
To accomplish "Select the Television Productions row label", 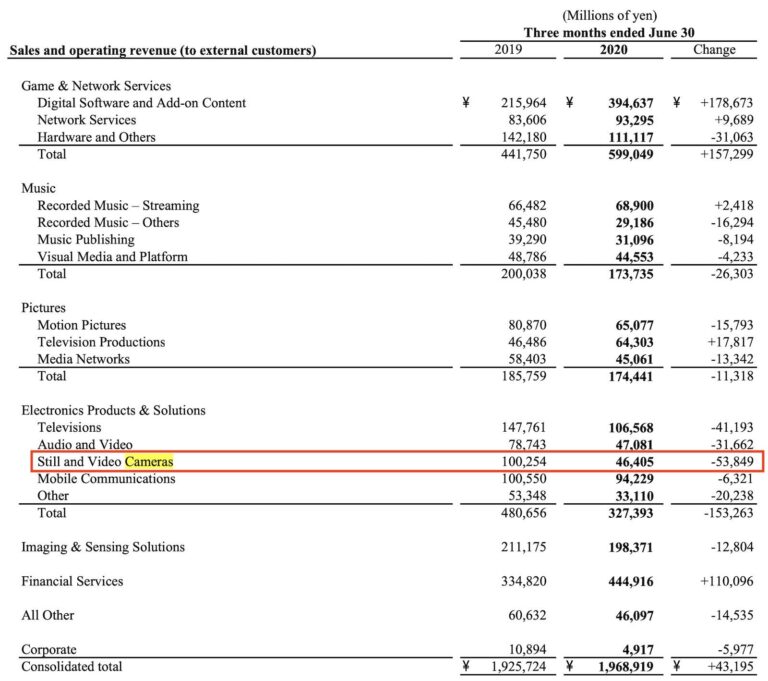I will (x=101, y=342).
